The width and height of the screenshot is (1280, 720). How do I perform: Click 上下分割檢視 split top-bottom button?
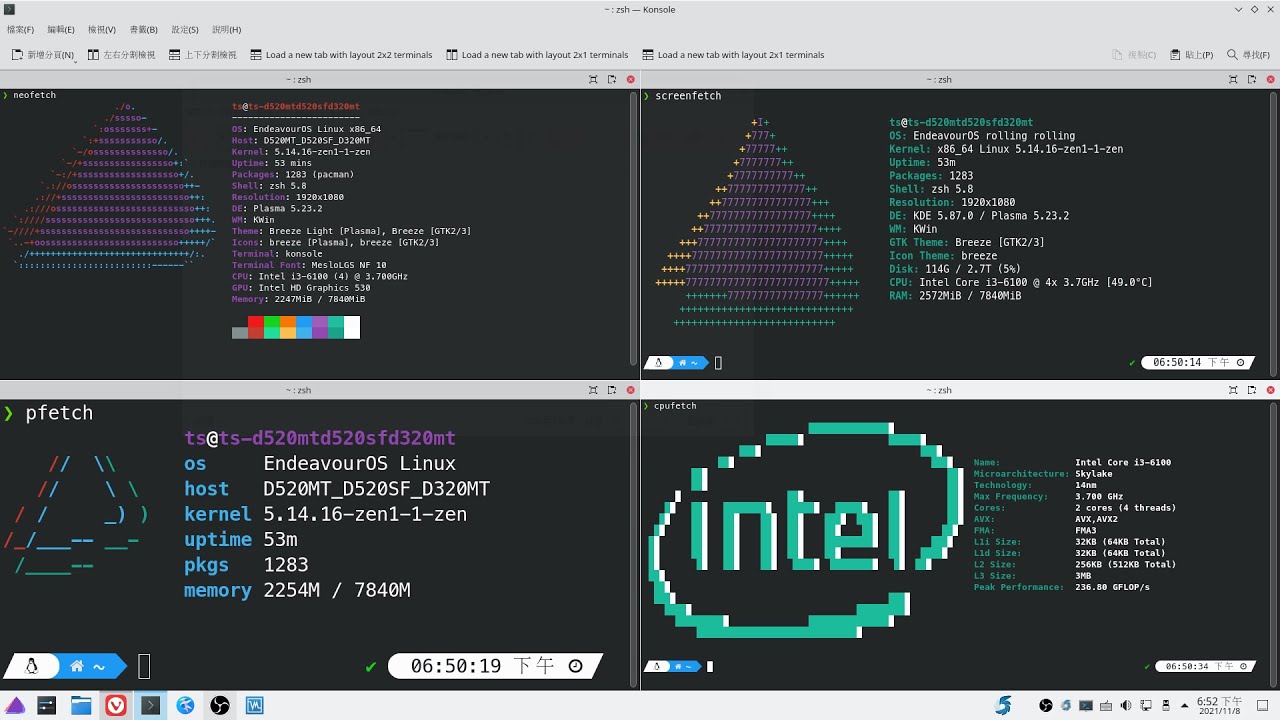[203, 55]
